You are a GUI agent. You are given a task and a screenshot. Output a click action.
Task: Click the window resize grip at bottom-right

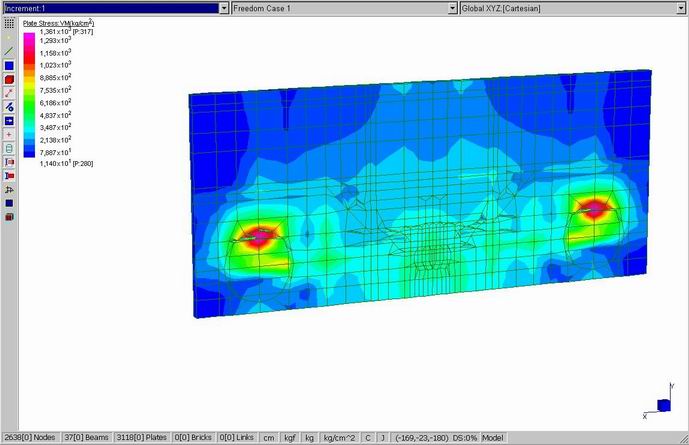684,438
